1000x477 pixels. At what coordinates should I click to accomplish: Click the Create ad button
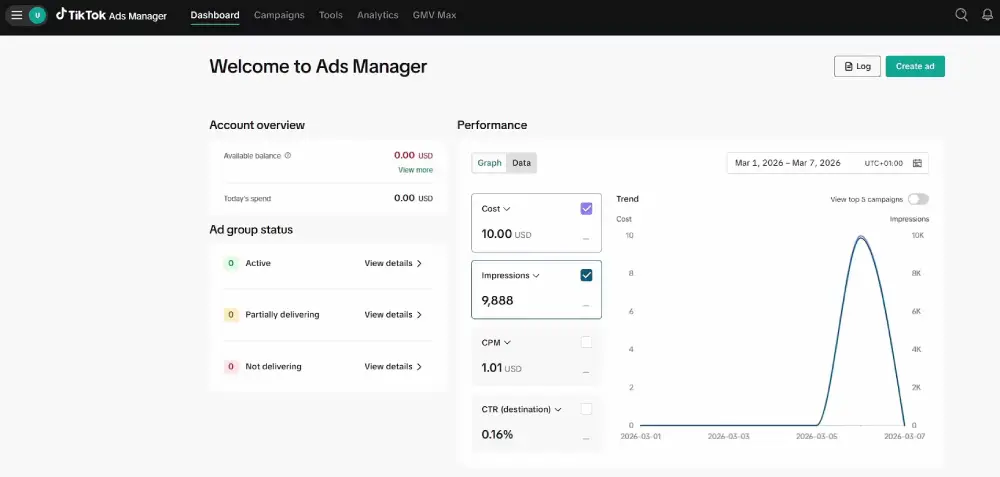click(915, 66)
